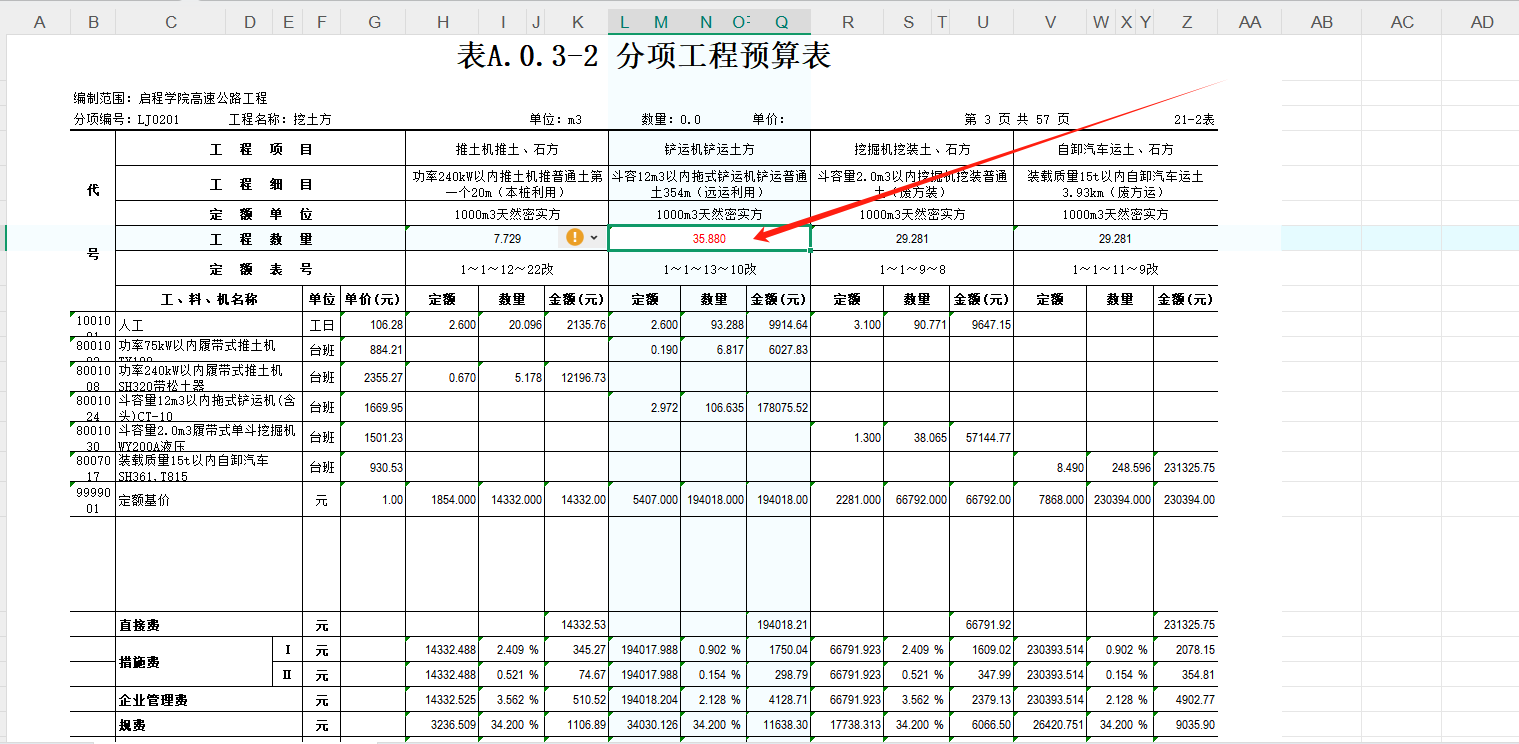Select the 4128.71 management fee cell
The image size is (1519, 744).
coord(778,700)
